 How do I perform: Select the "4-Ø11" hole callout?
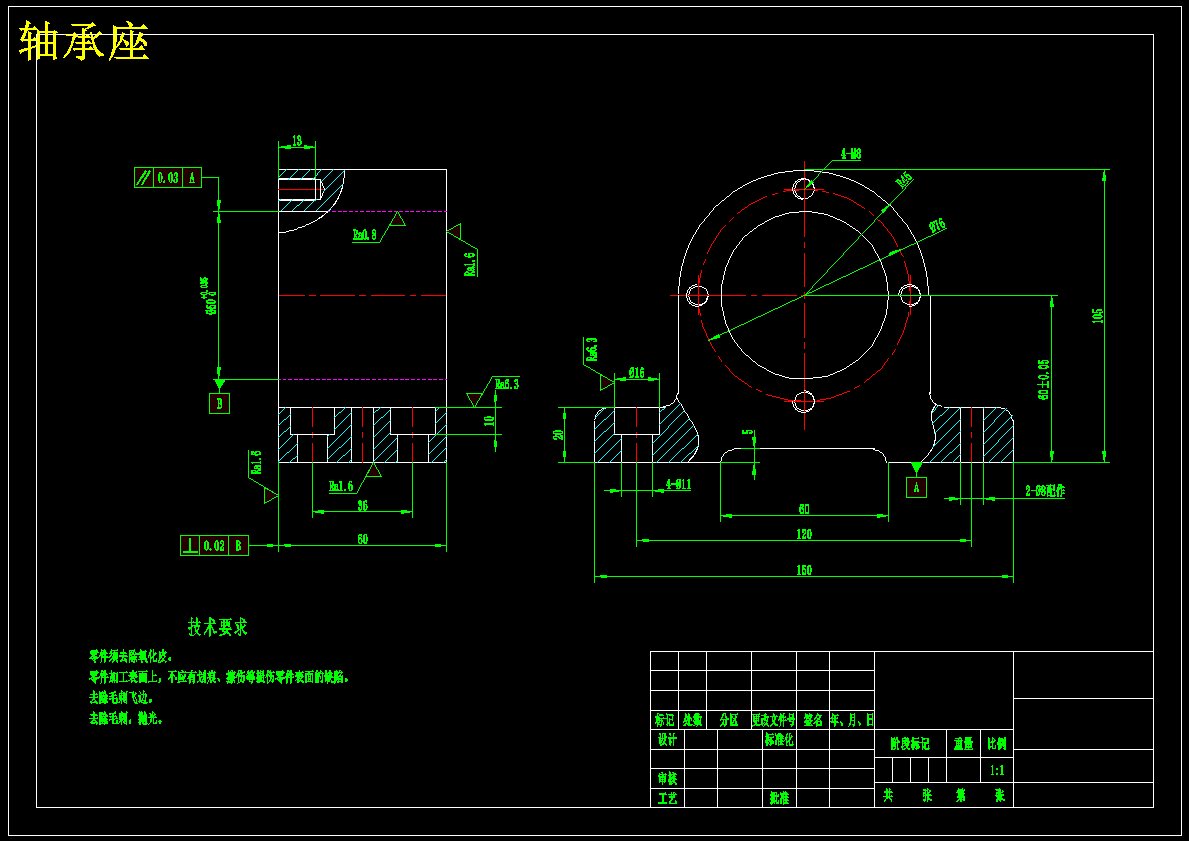coord(678,485)
